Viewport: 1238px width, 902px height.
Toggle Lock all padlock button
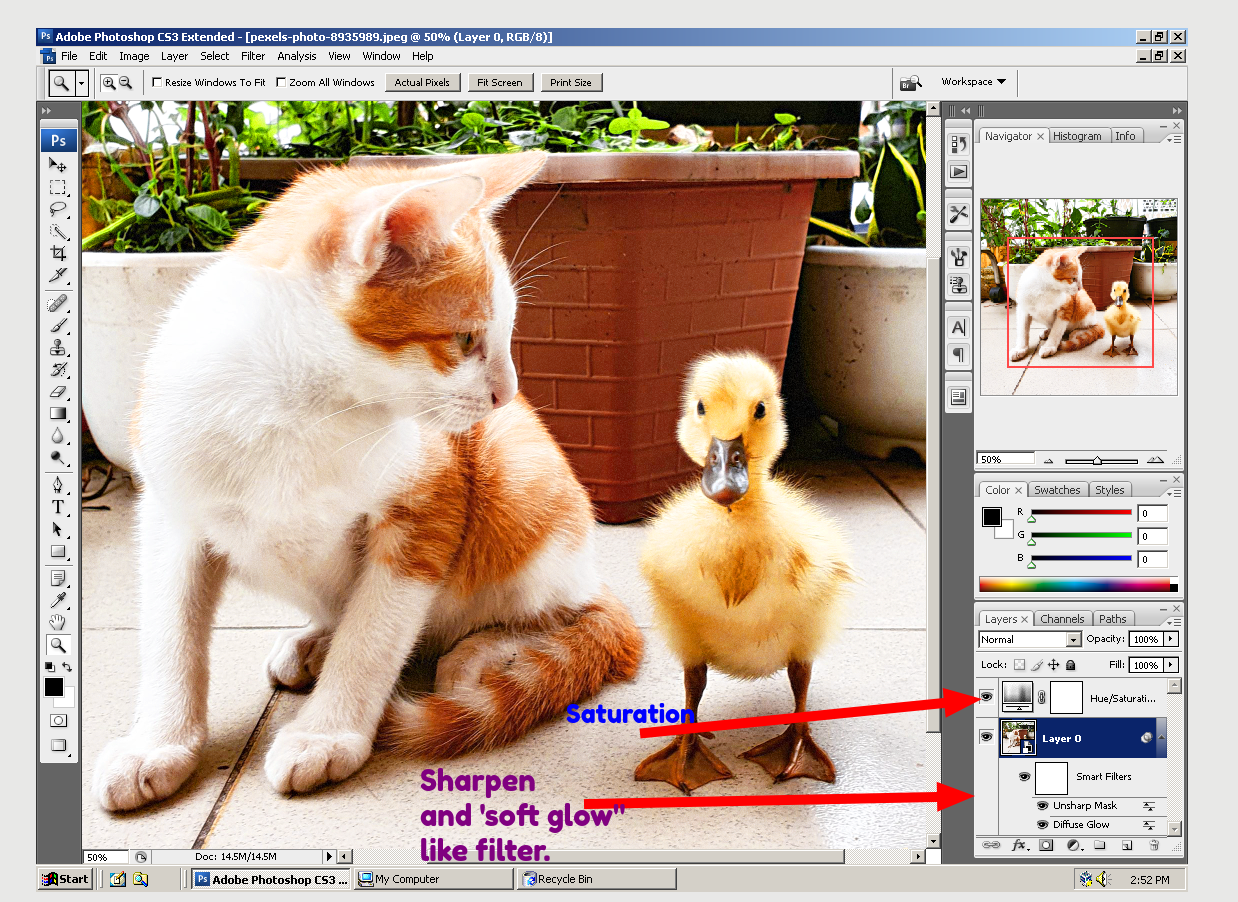1071,665
